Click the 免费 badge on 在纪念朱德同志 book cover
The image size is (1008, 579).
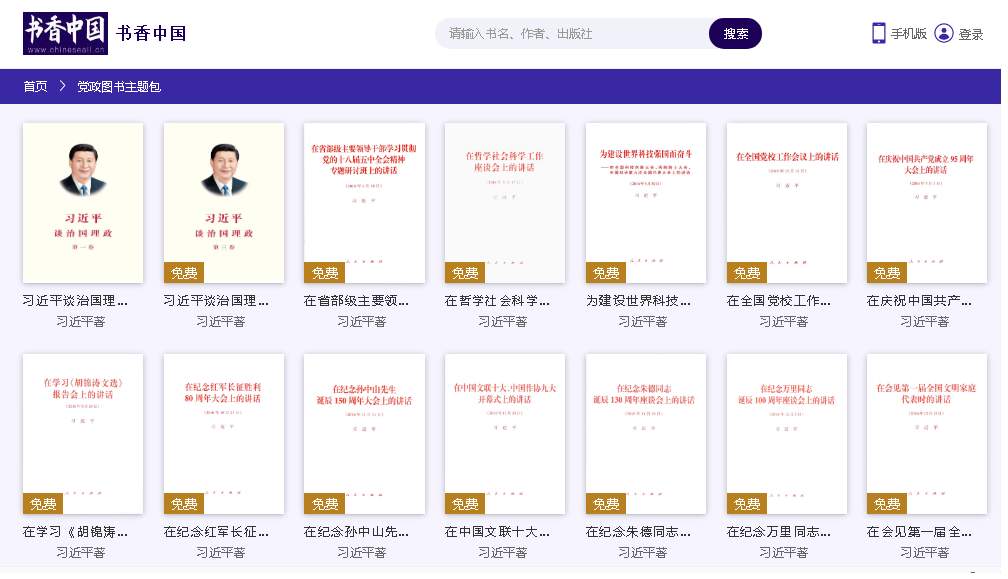(606, 504)
